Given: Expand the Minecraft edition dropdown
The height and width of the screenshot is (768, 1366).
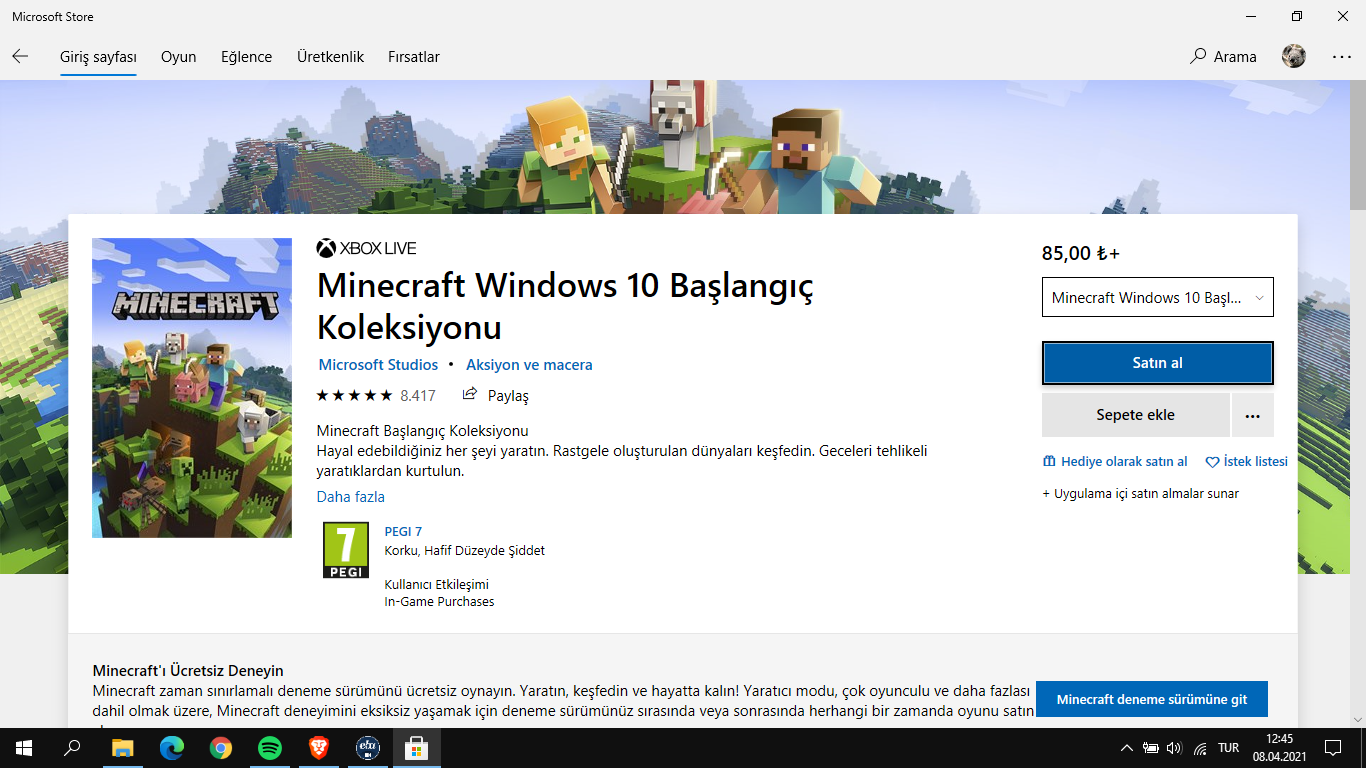Looking at the screenshot, I should pyautogui.click(x=1158, y=297).
